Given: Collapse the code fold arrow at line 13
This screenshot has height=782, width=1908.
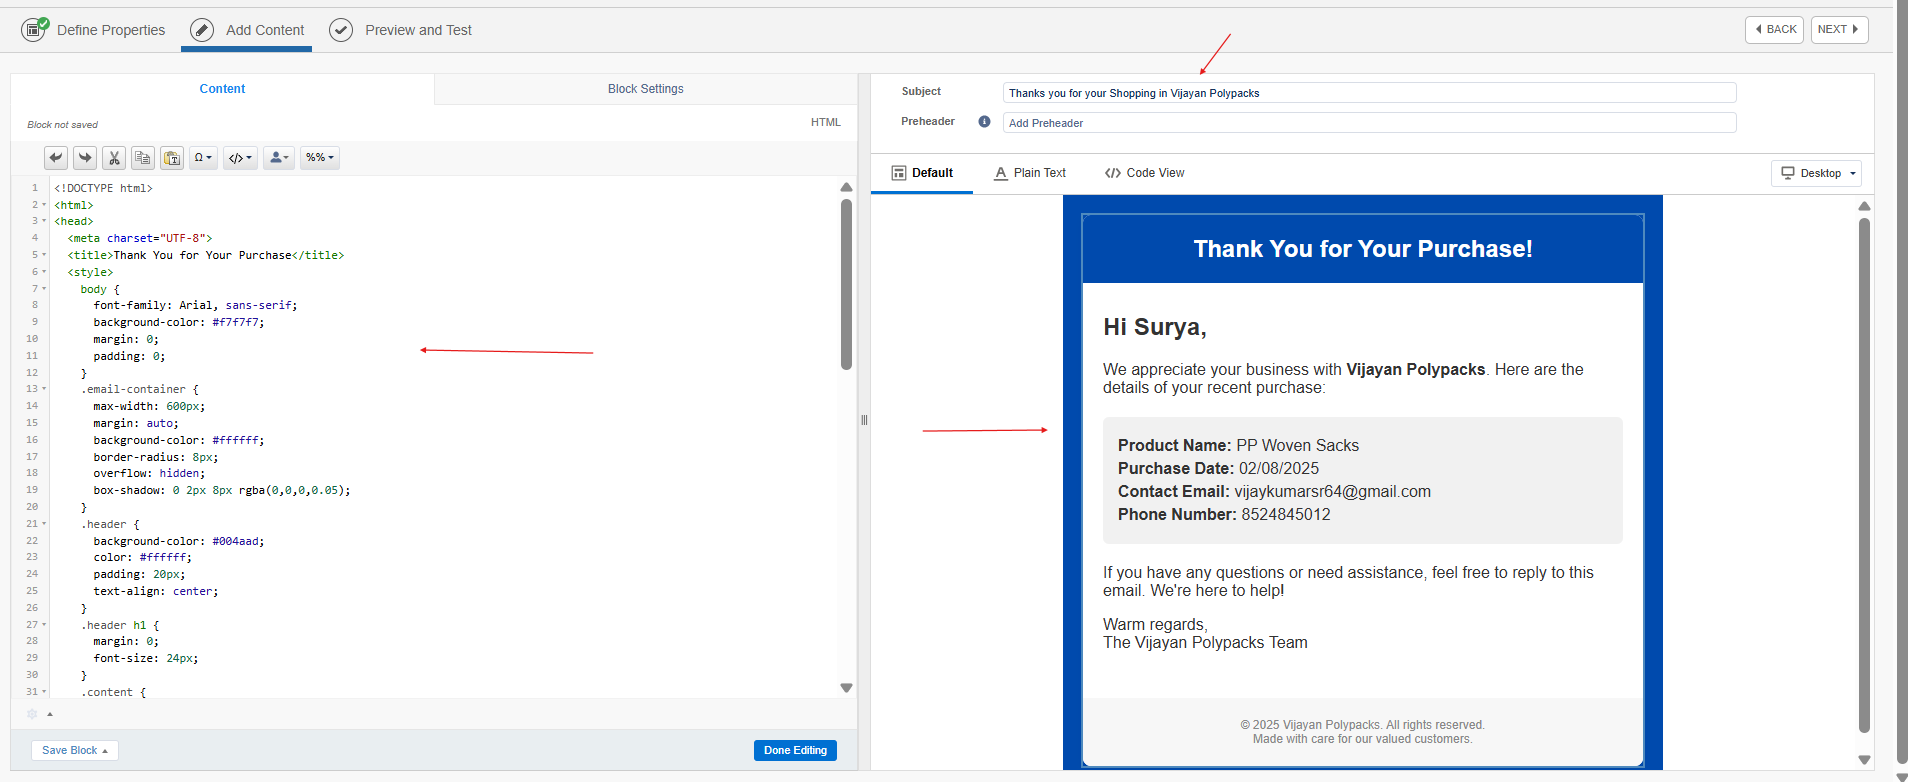Looking at the screenshot, I should point(44,389).
